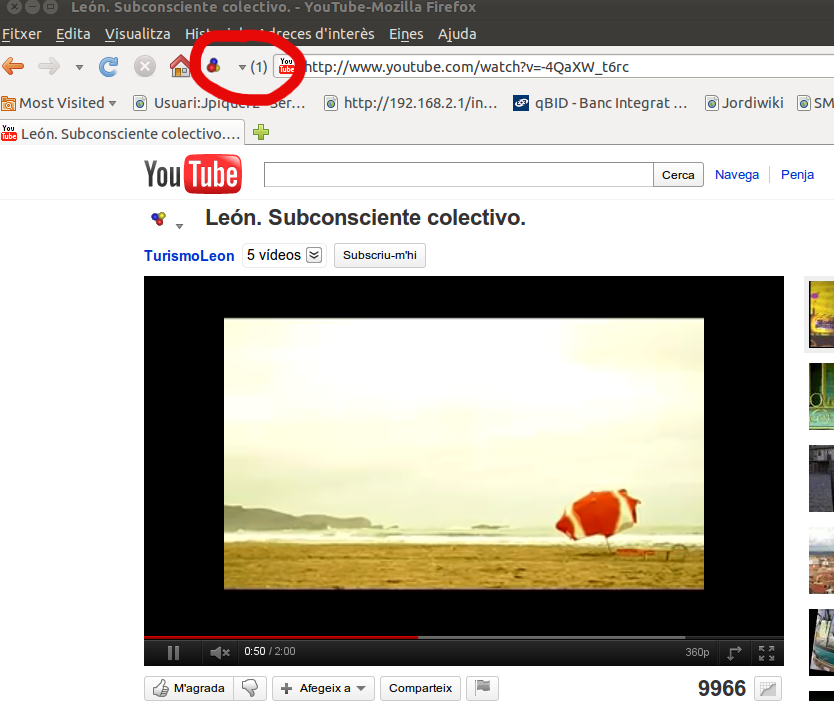
Task: Click the Subscriu-m'hi button
Action: click(x=379, y=255)
